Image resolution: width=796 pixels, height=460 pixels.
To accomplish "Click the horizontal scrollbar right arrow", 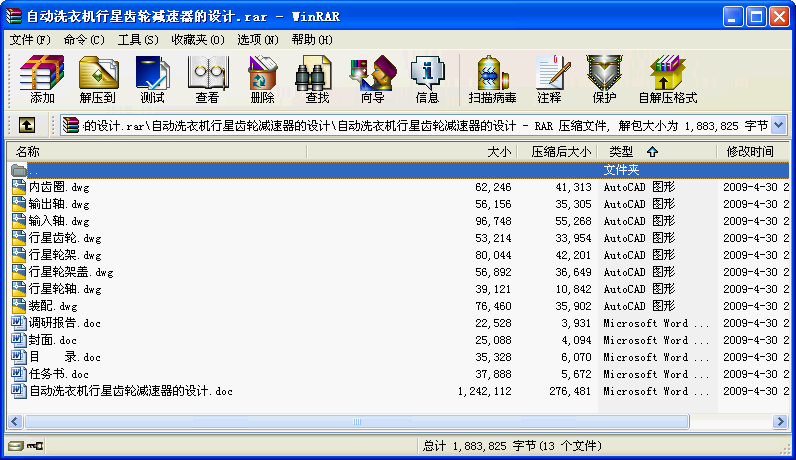I will click(x=780, y=421).
